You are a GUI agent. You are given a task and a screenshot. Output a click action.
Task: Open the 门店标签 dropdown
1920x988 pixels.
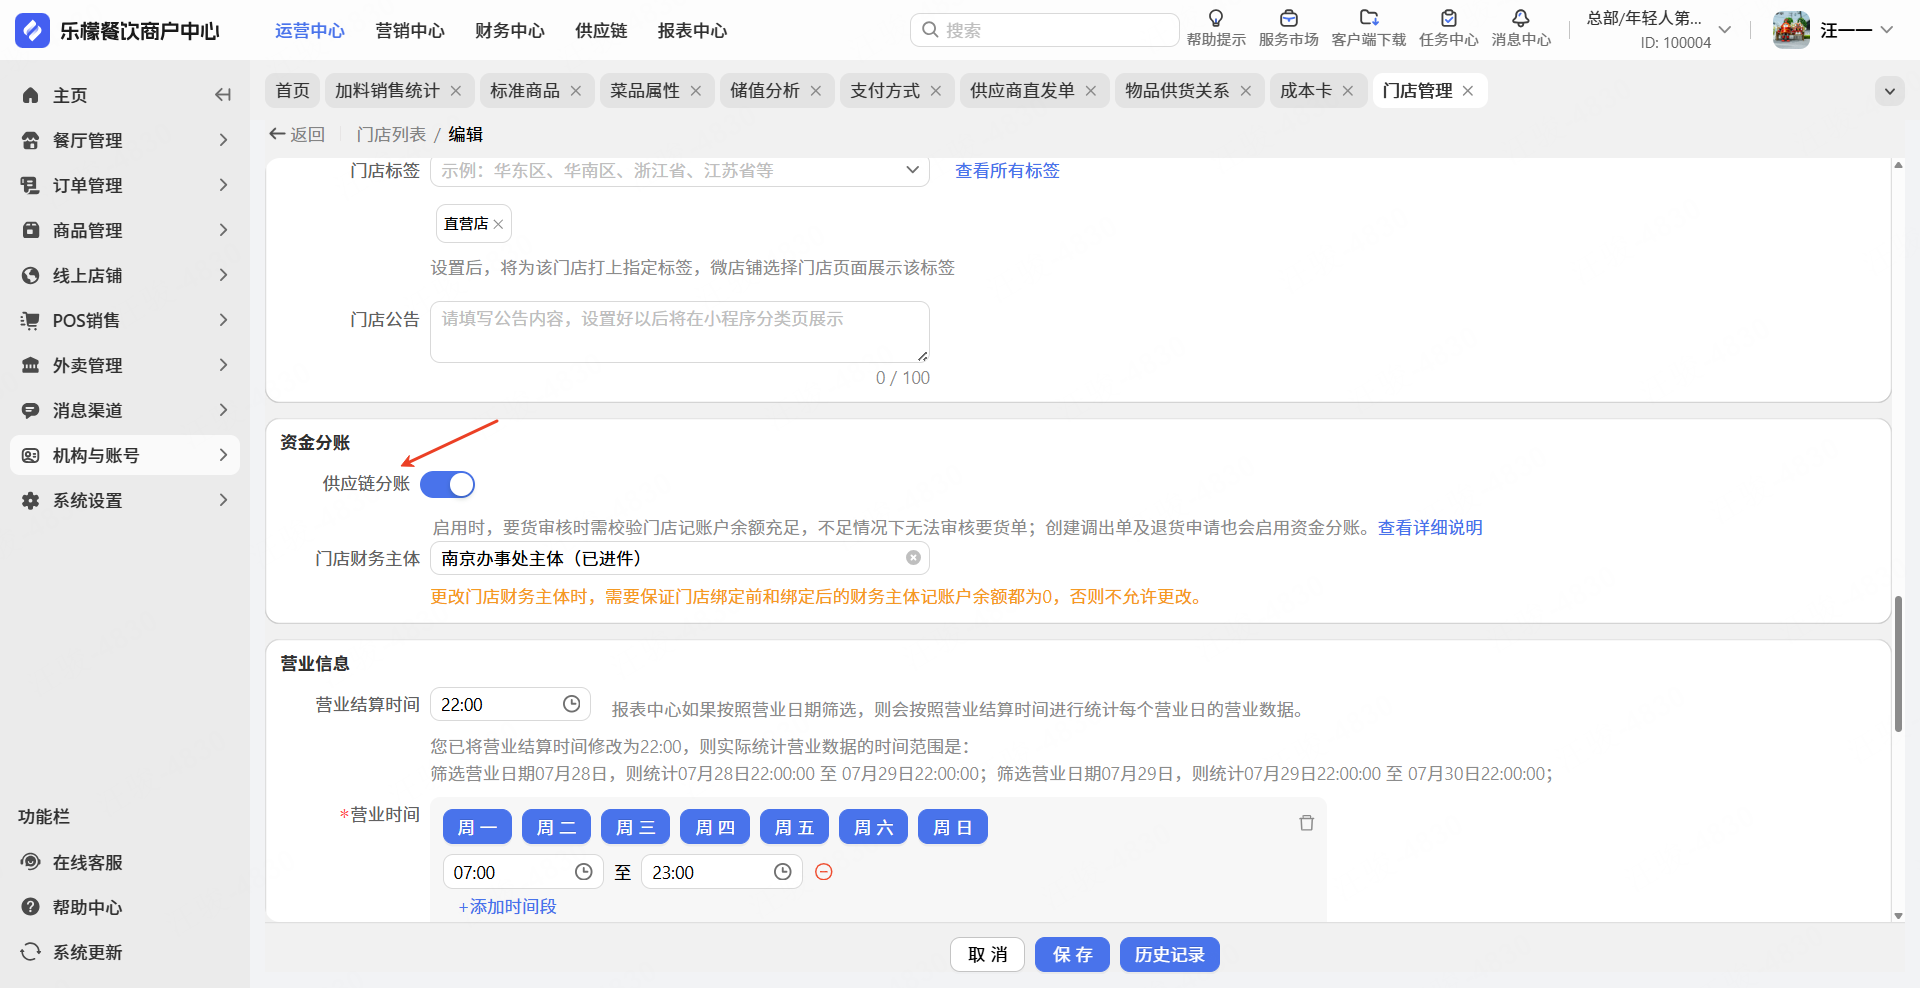[680, 171]
